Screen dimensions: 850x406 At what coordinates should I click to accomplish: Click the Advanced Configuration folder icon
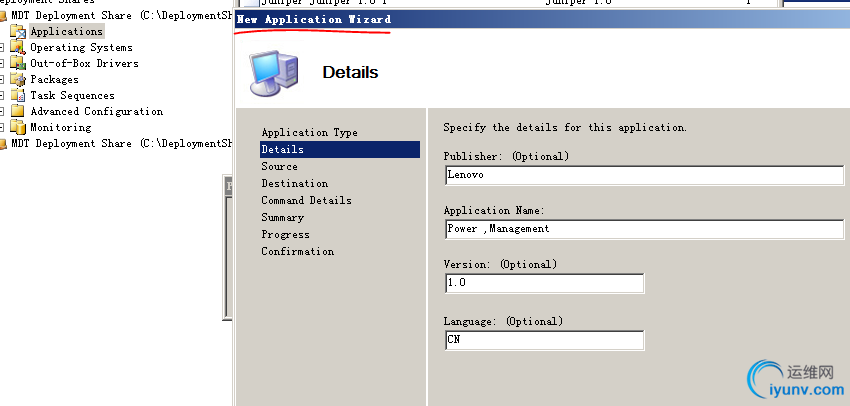18,111
